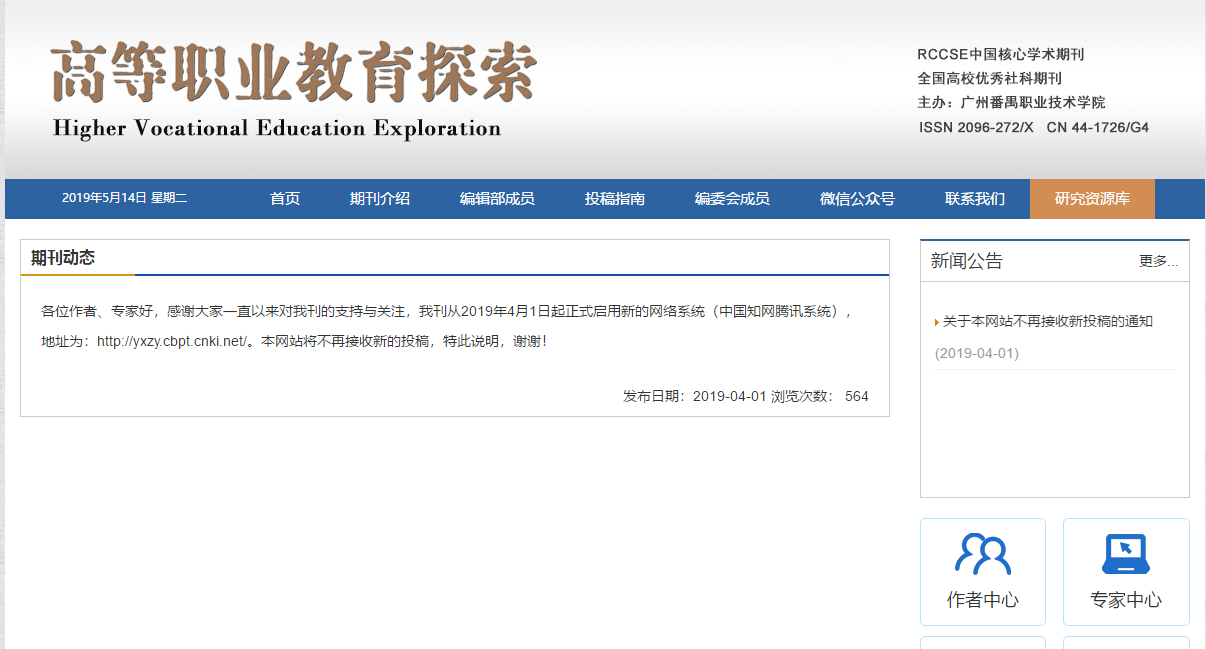Click the 新闻公告 panel title
1206x649 pixels.
click(966, 261)
